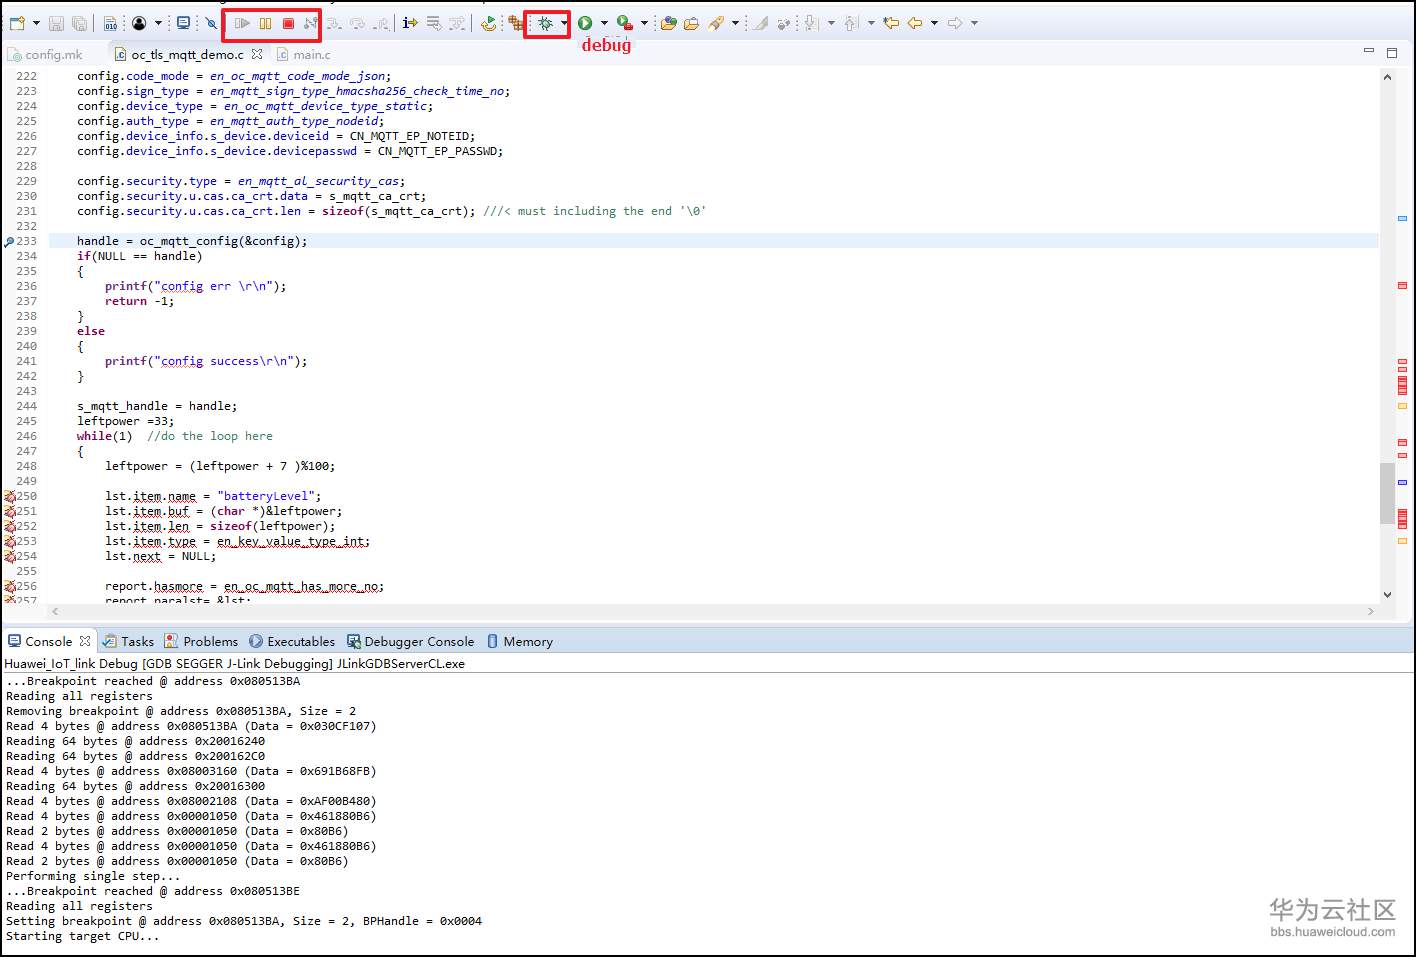Click the Search torch icon
The width and height of the screenshot is (1416, 957).
[714, 22]
